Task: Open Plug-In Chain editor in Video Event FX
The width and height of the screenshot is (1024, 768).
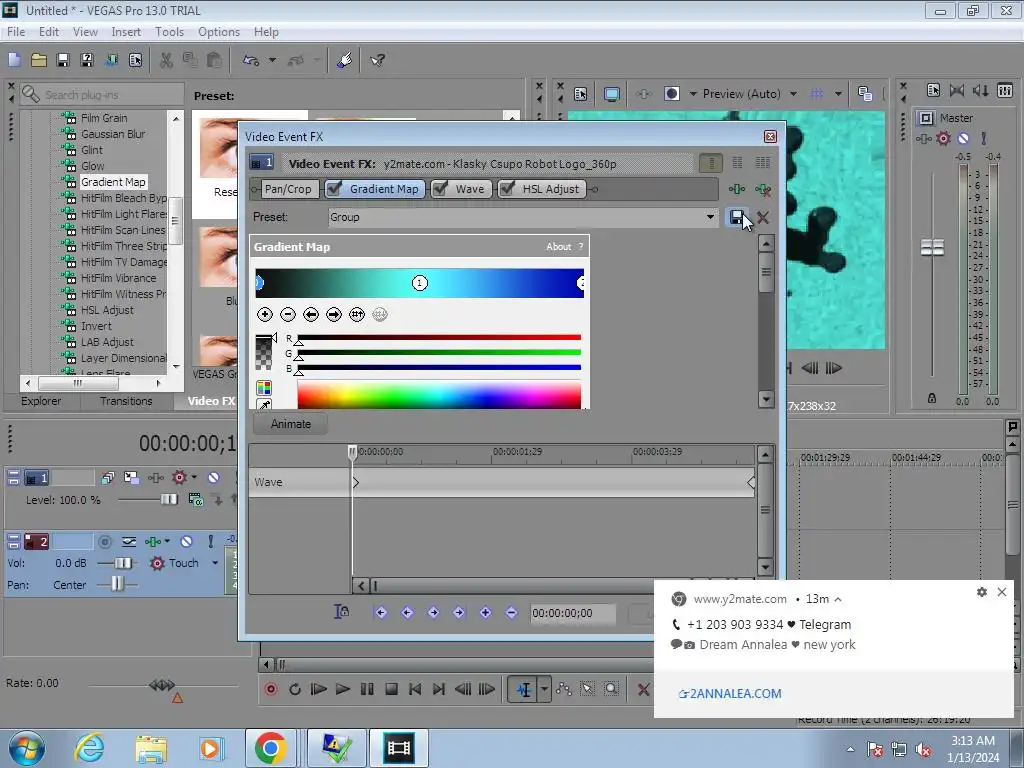Action: 737,189
